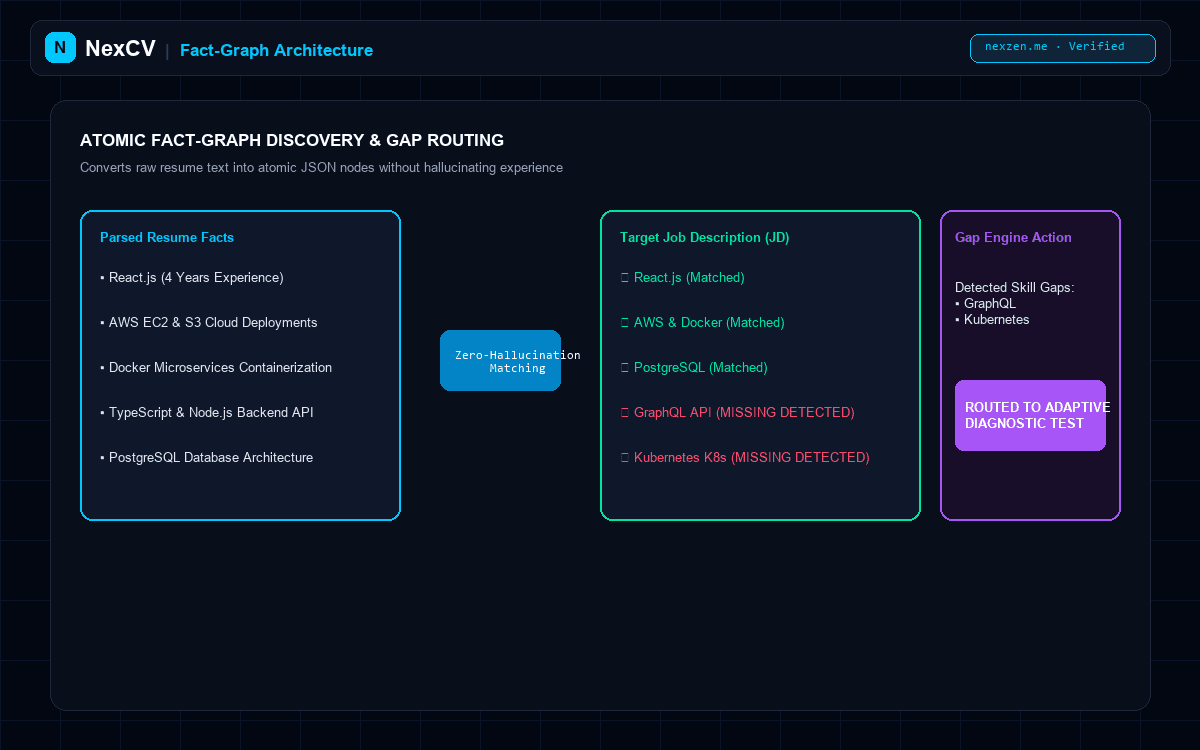This screenshot has width=1200, height=750.
Task: Click the Gap Engine Action header
Action: pyautogui.click(x=1013, y=237)
